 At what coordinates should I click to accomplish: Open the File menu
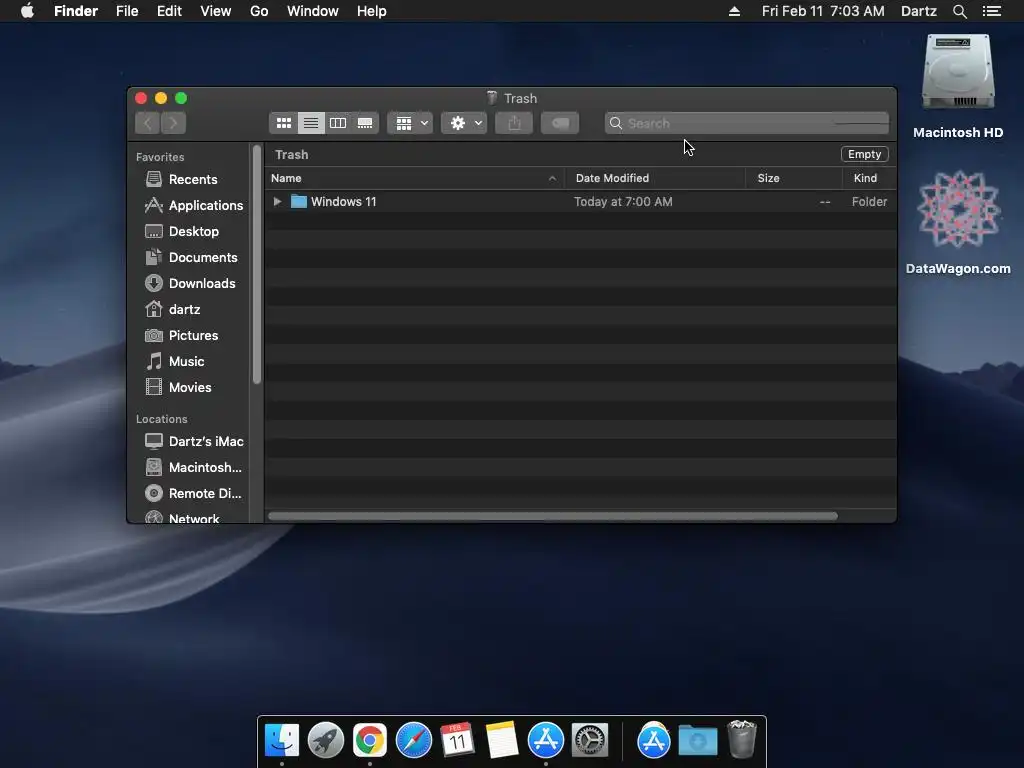pos(127,11)
